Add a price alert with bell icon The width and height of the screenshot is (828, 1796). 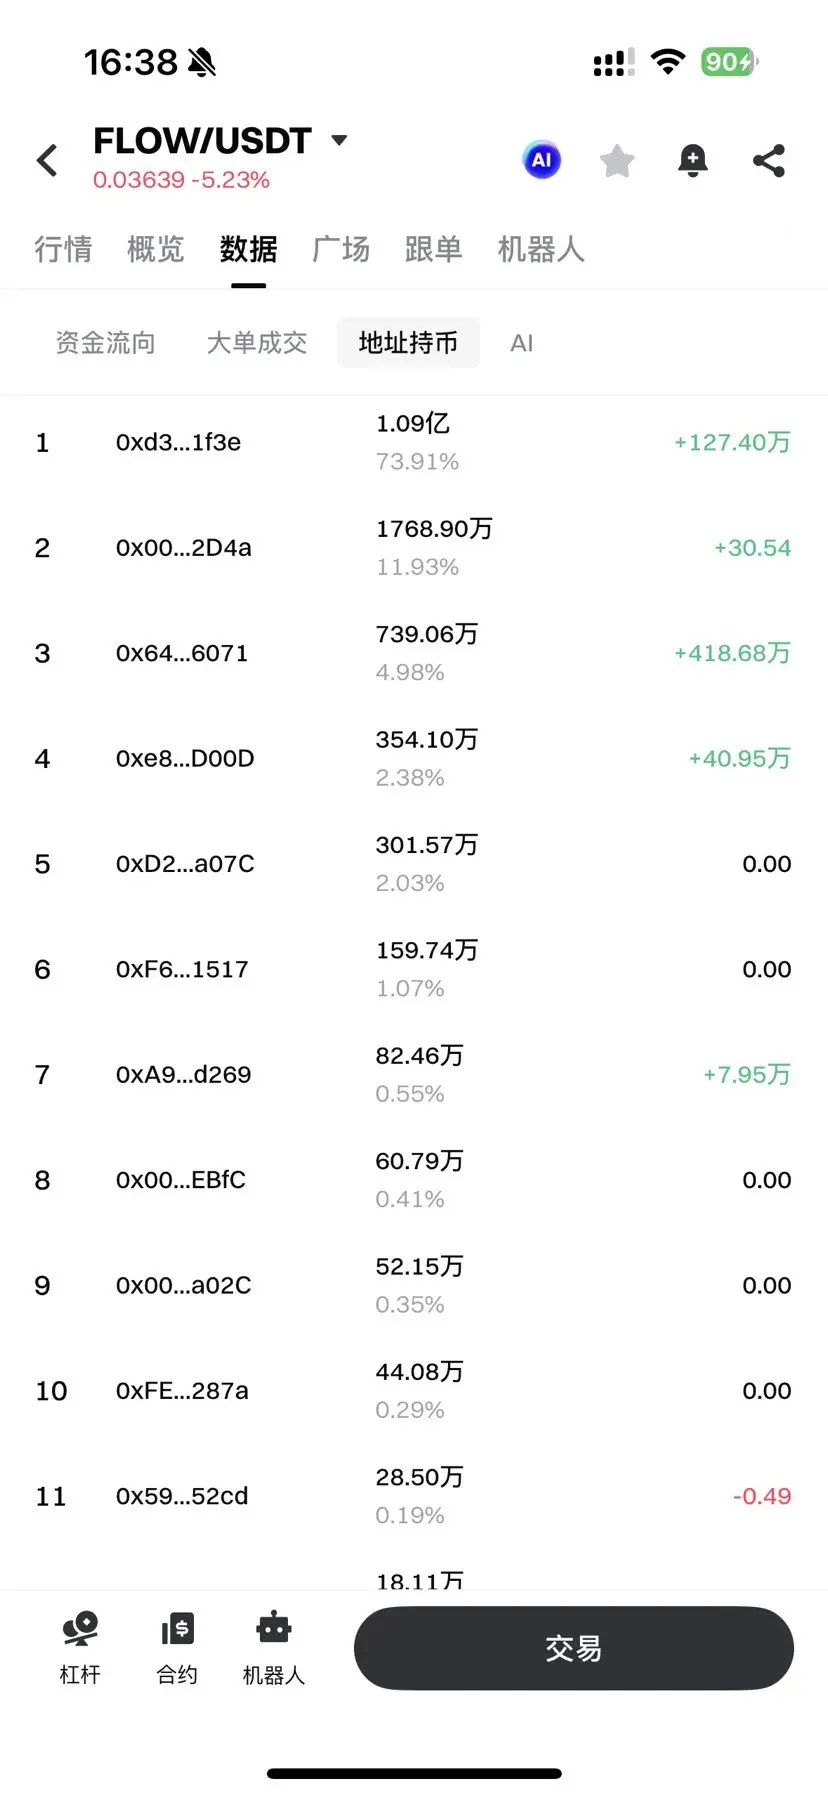[692, 160]
